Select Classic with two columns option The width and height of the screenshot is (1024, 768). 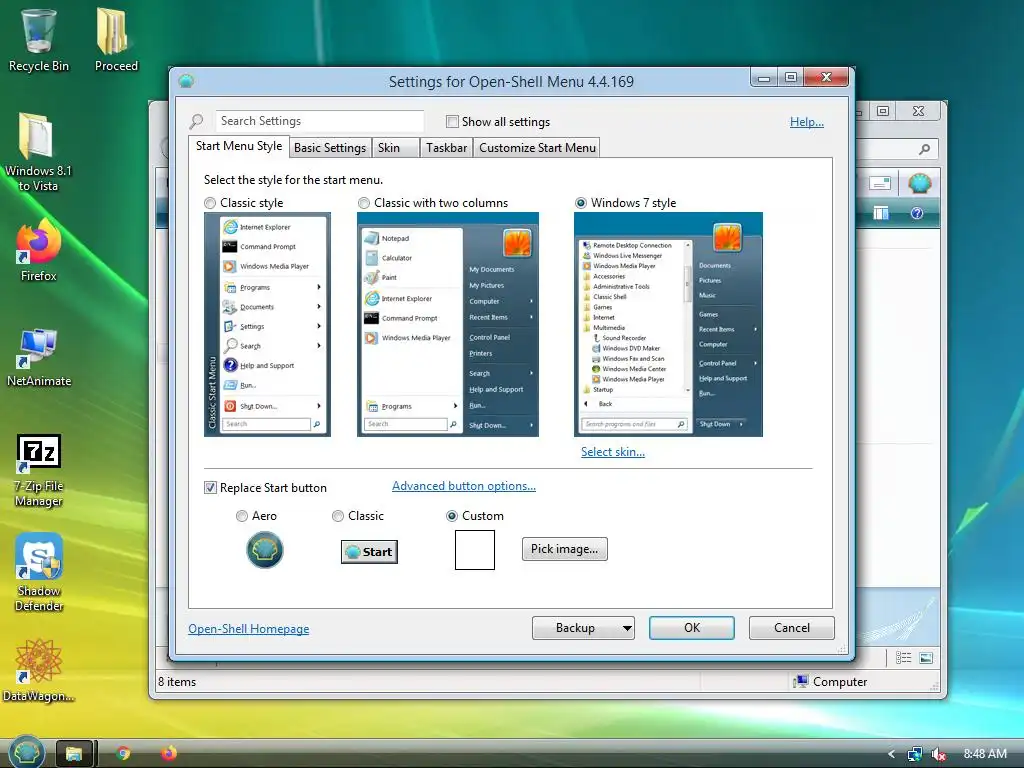point(364,203)
